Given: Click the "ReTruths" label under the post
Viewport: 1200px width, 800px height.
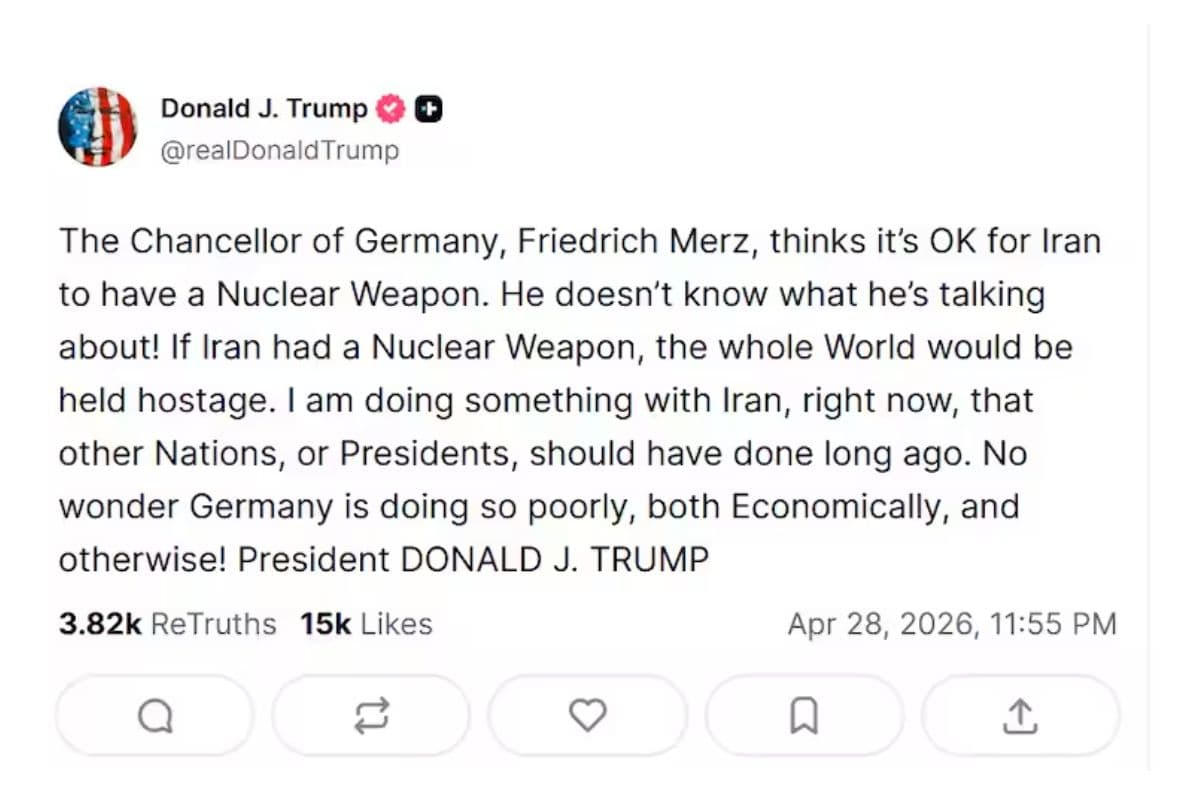Looking at the screenshot, I should point(213,624).
